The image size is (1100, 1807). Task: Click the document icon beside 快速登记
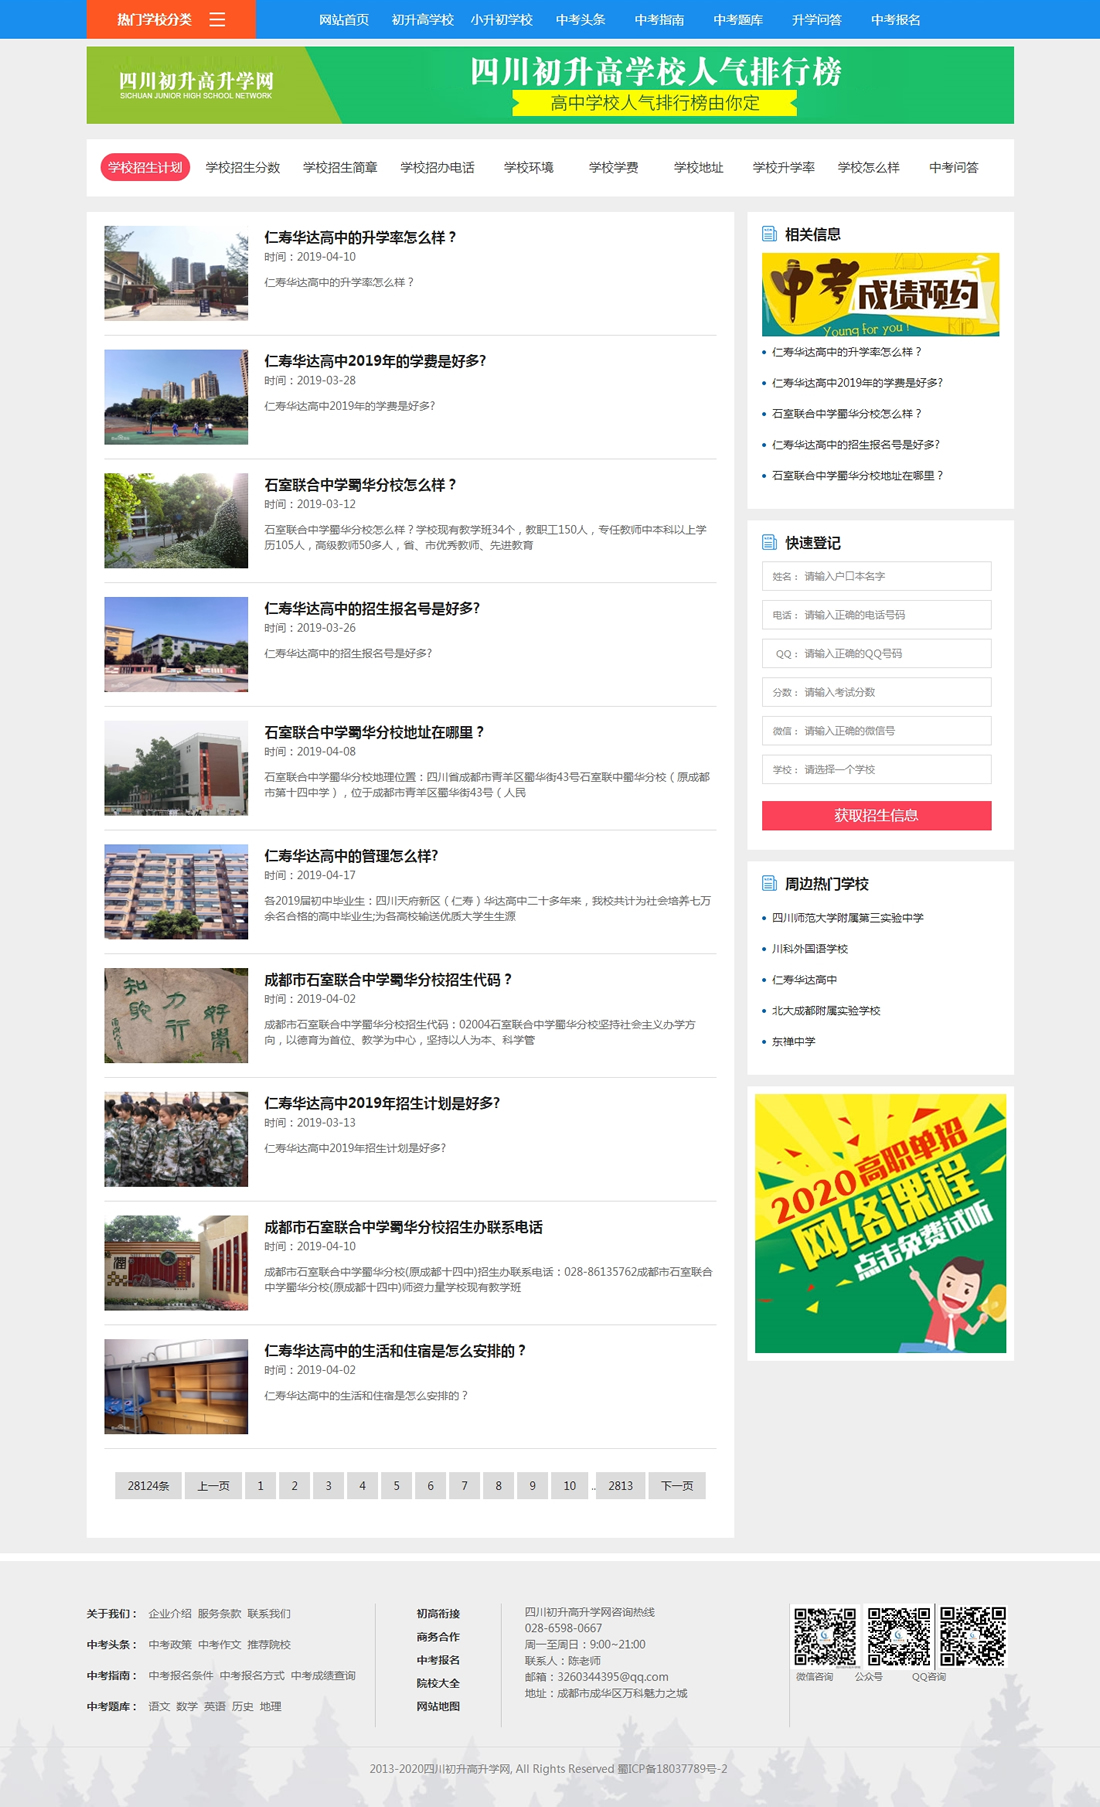pos(769,543)
